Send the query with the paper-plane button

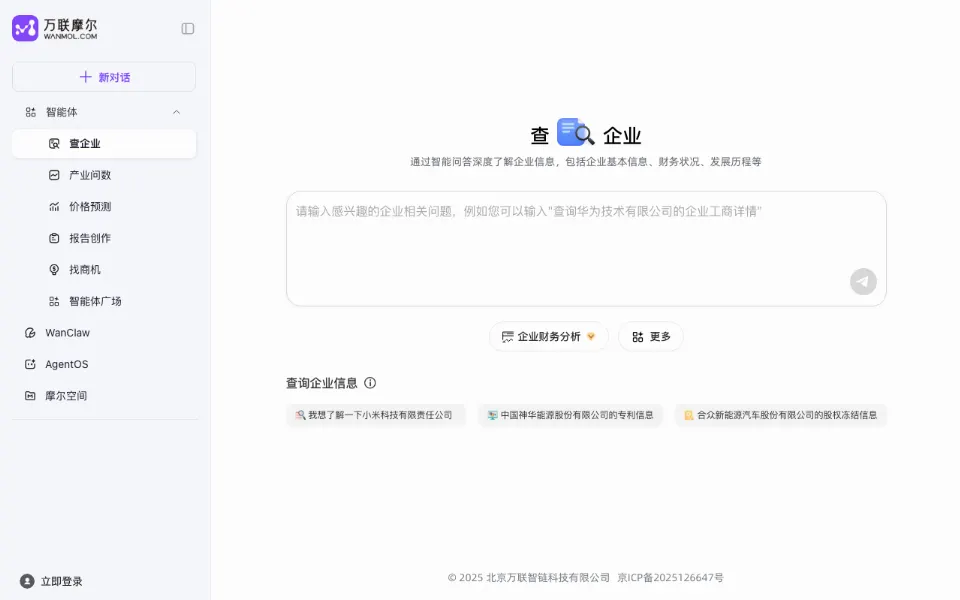pos(863,282)
